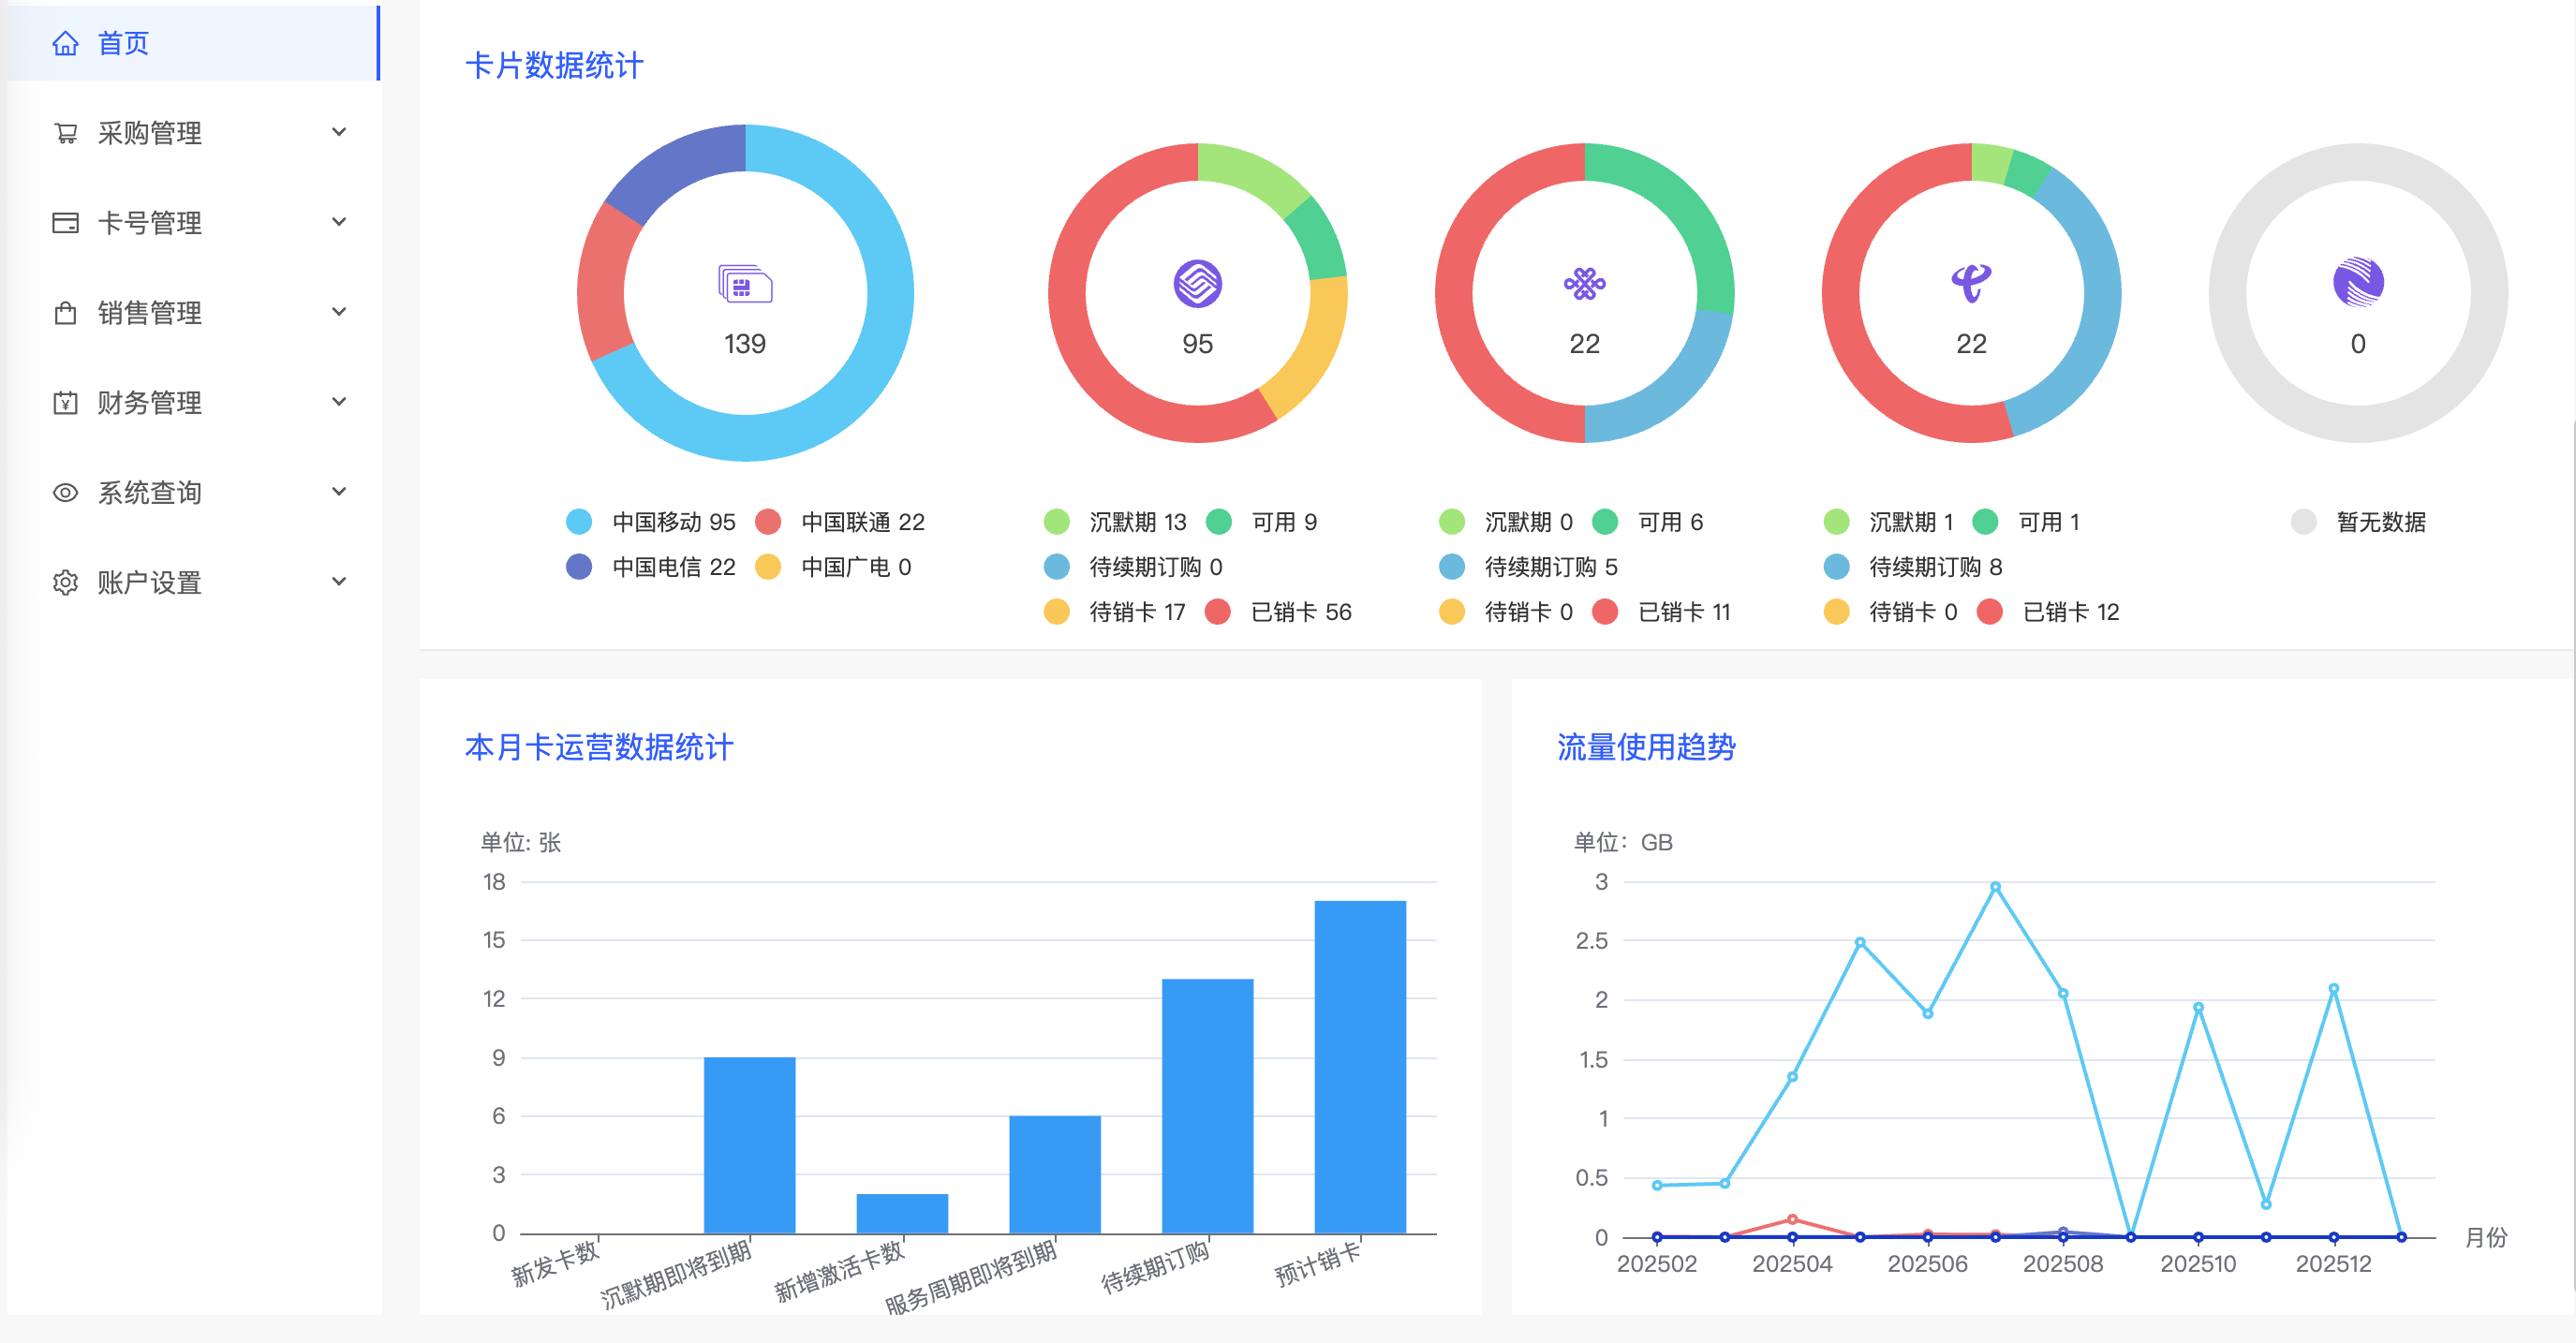Click the 待续期订购 bar in chart
Image resolution: width=2576 pixels, height=1343 pixels.
(1206, 1105)
